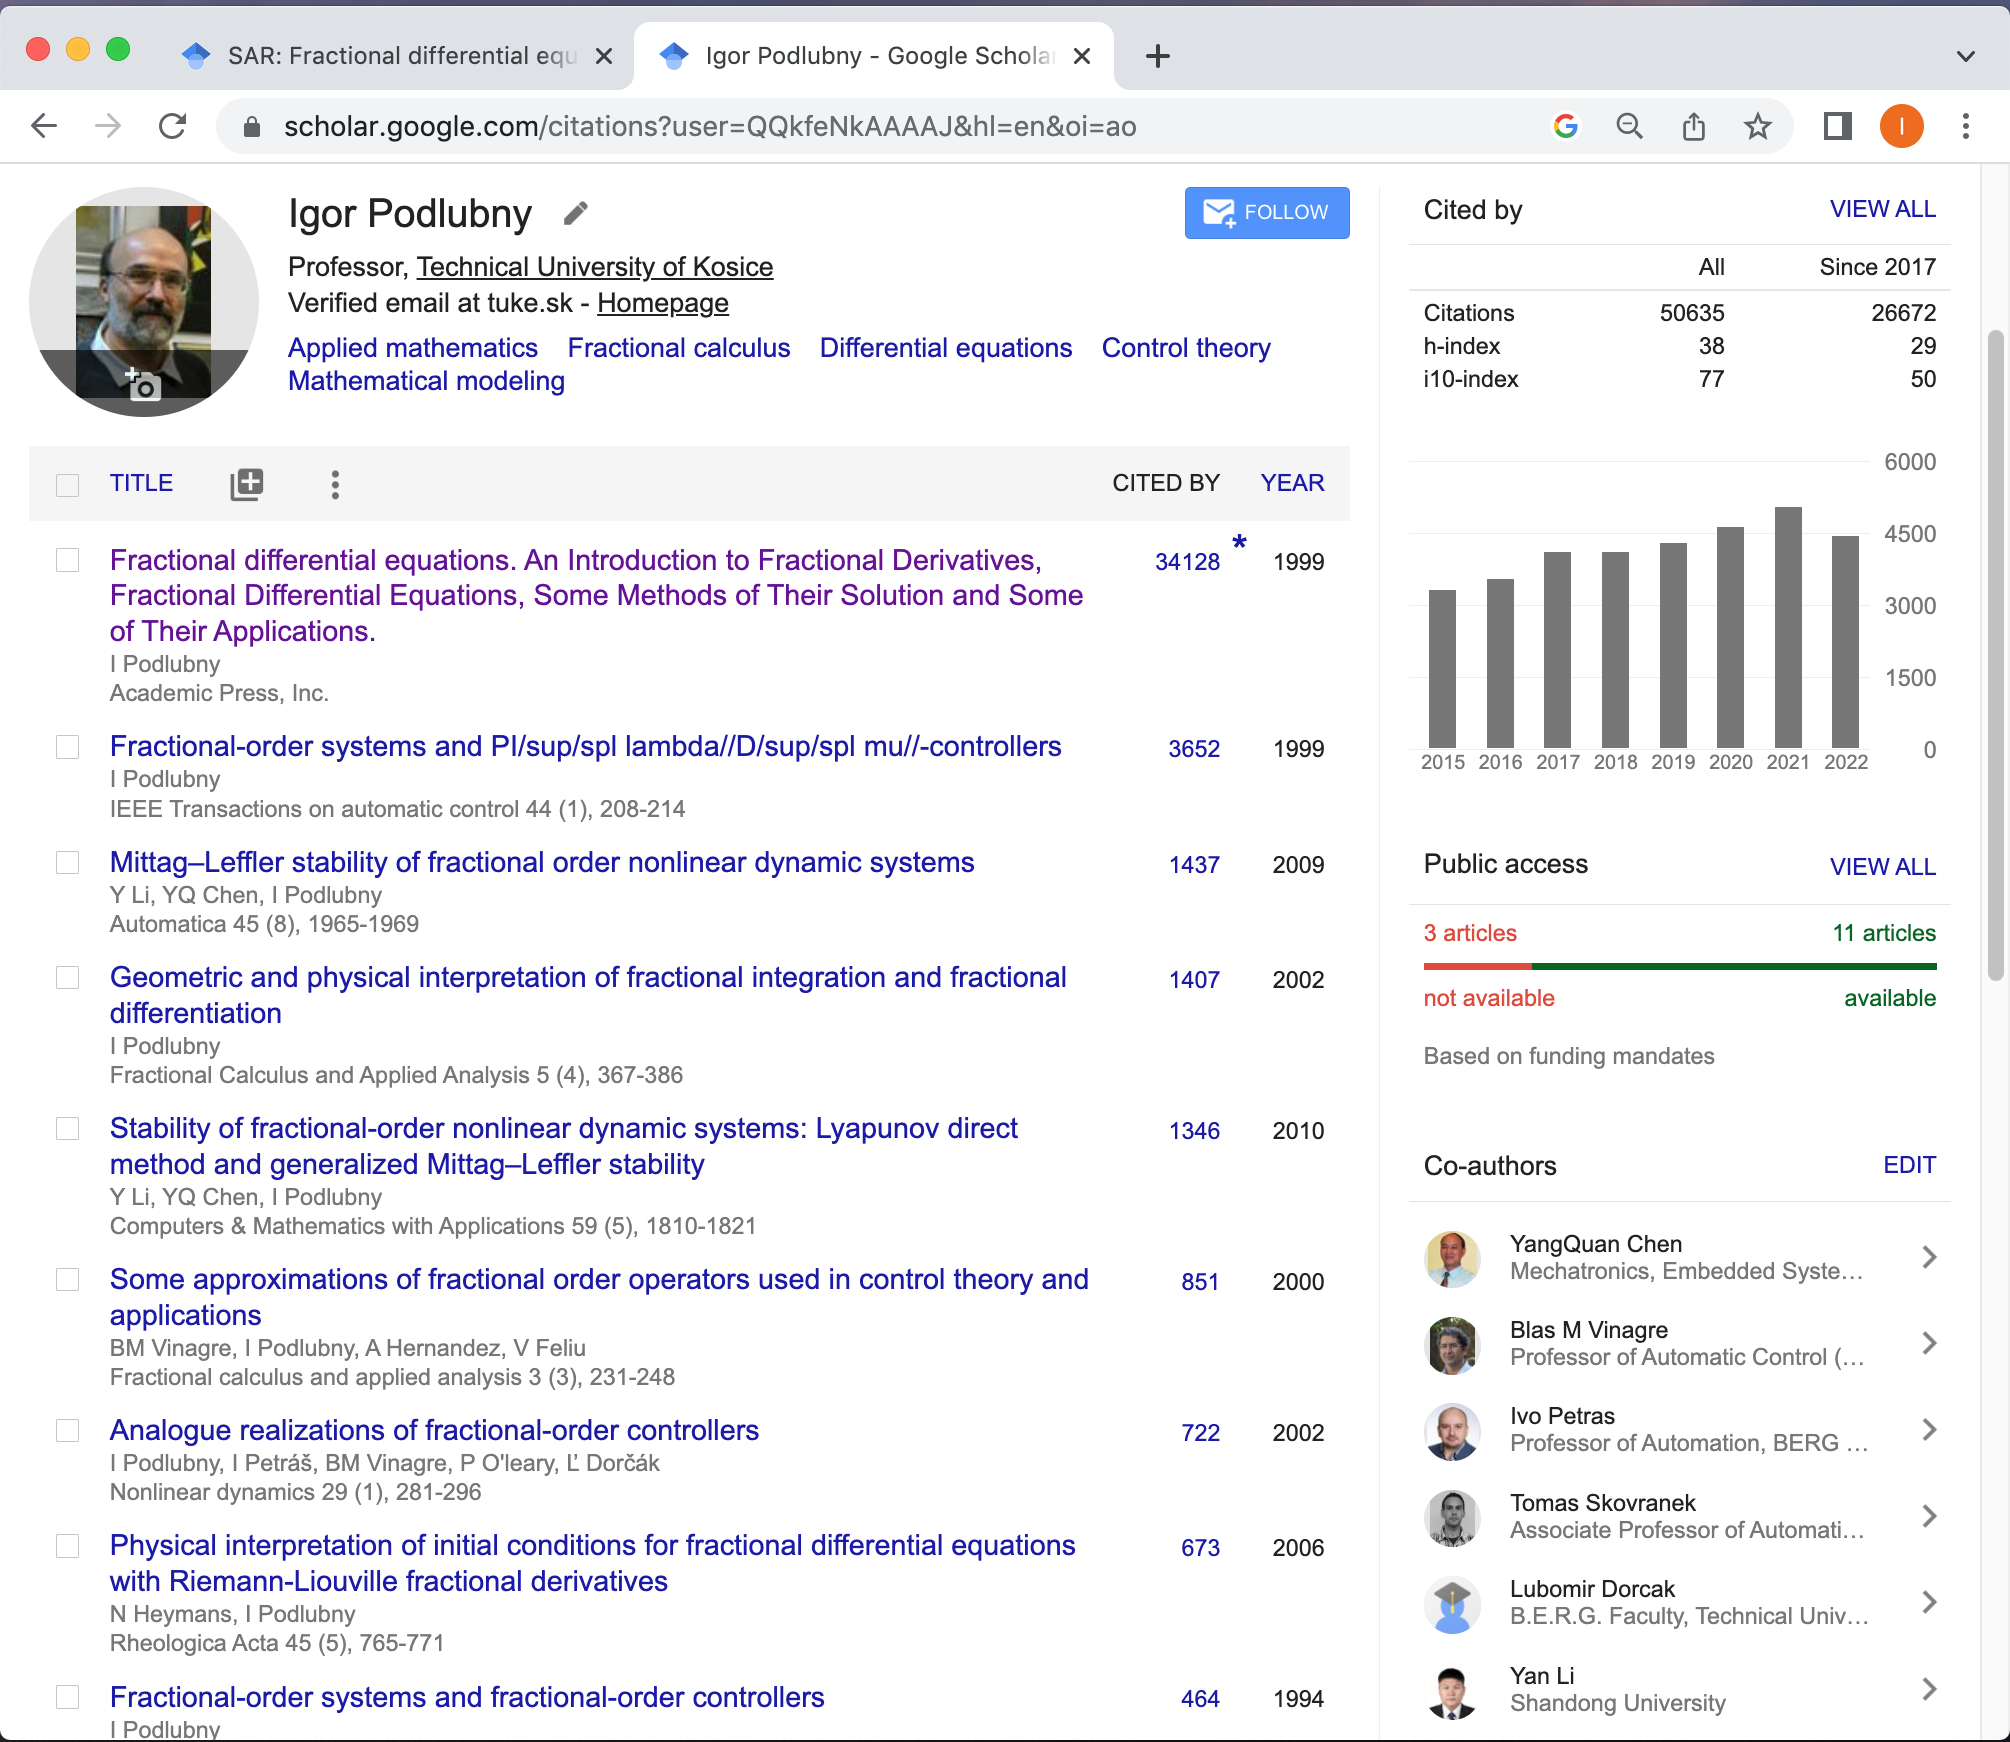Viewport: 2010px width, 1742px height.
Task: Click the share icon in the address bar
Action: coord(1693,126)
